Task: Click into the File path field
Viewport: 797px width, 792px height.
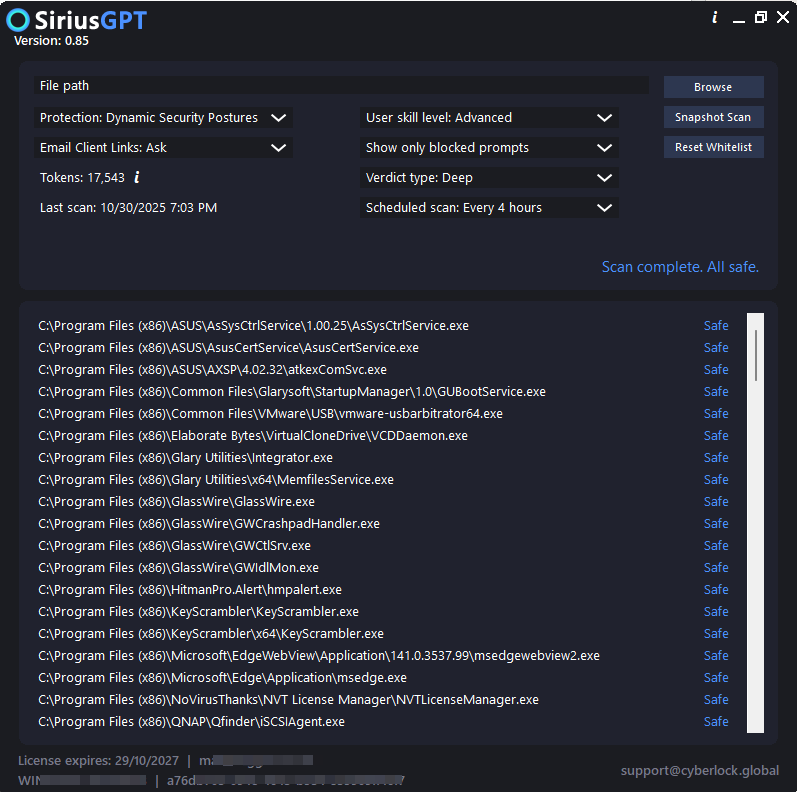Action: [x=341, y=85]
